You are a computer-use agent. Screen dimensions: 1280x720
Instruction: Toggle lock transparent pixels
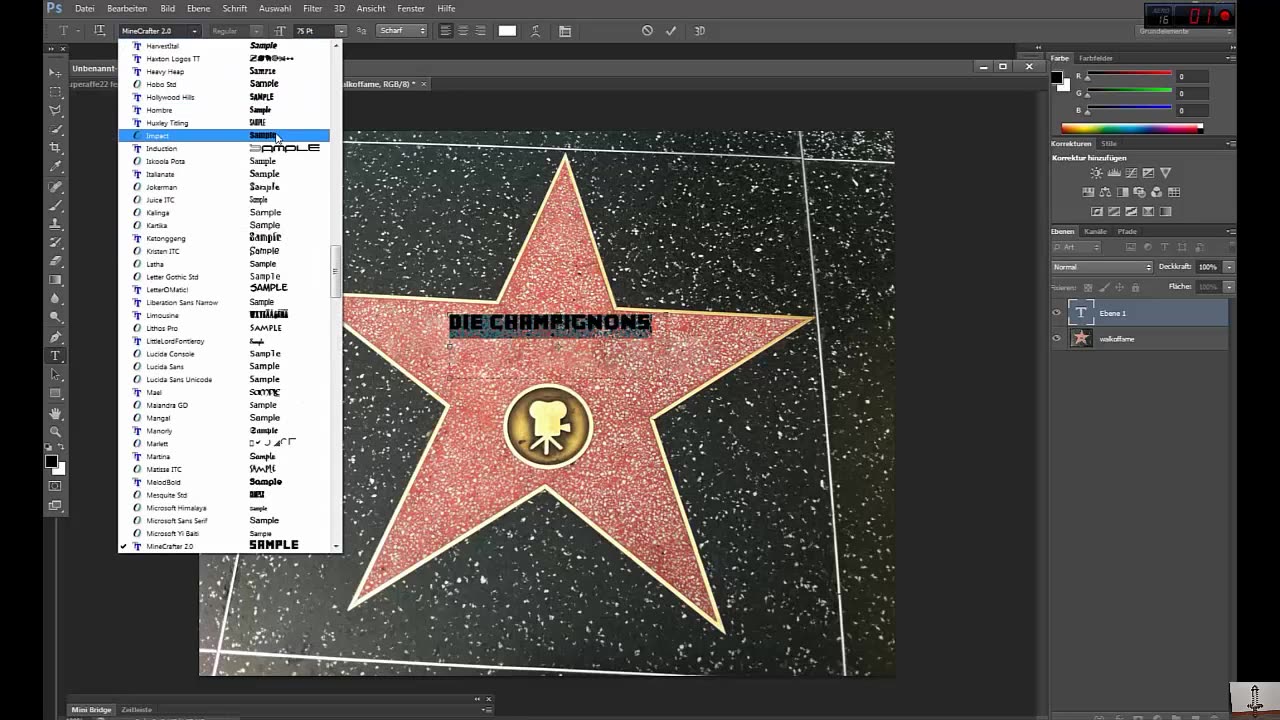(x=1088, y=287)
